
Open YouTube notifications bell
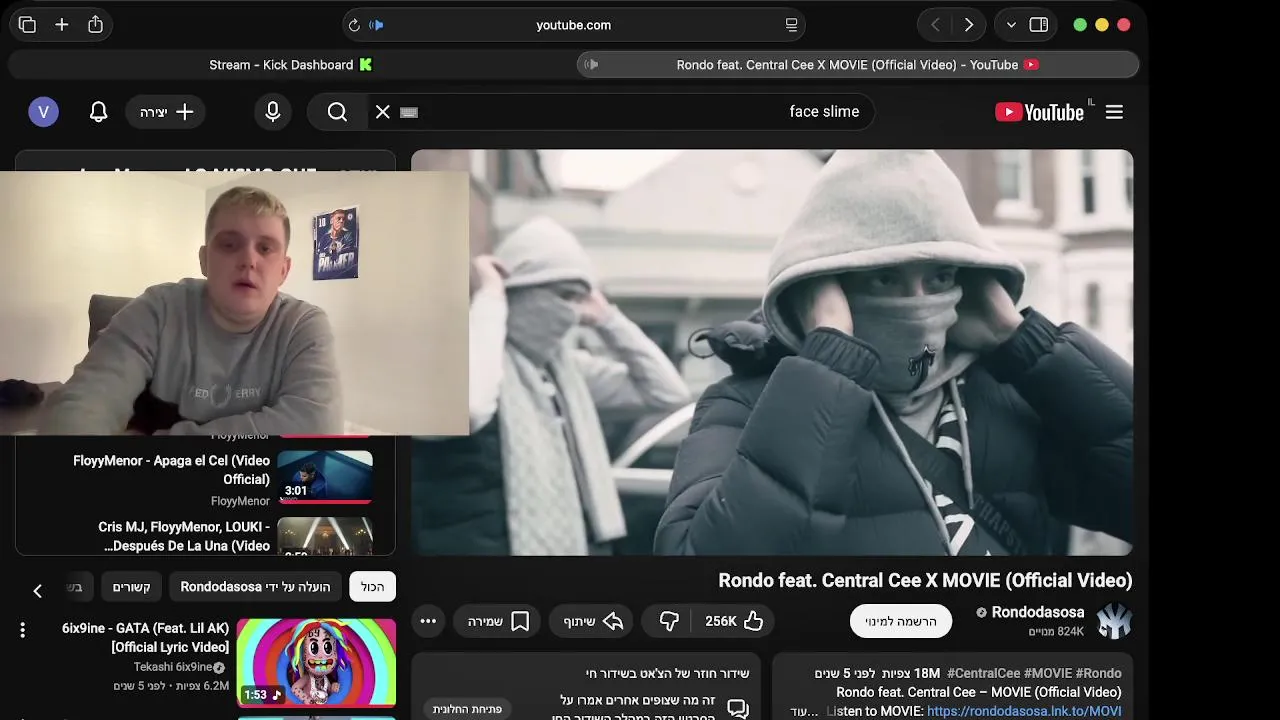pyautogui.click(x=98, y=112)
